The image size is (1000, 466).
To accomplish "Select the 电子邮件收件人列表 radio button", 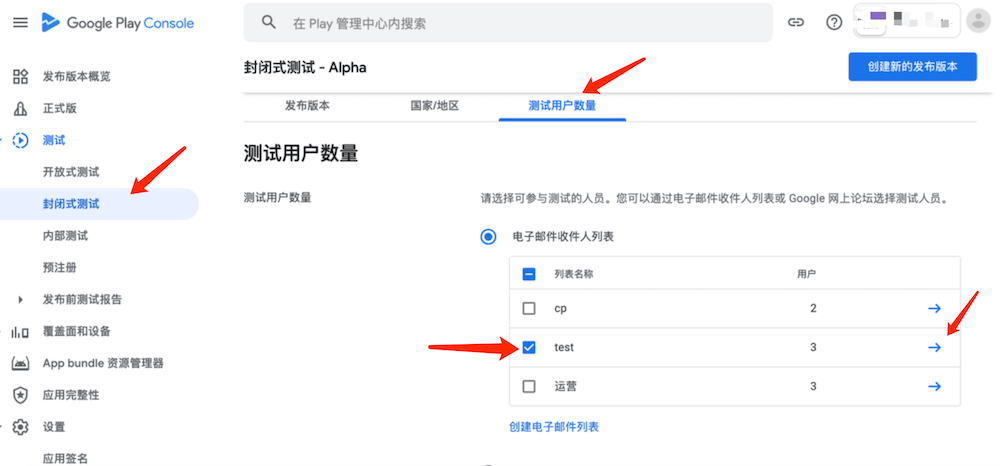I will click(488, 237).
